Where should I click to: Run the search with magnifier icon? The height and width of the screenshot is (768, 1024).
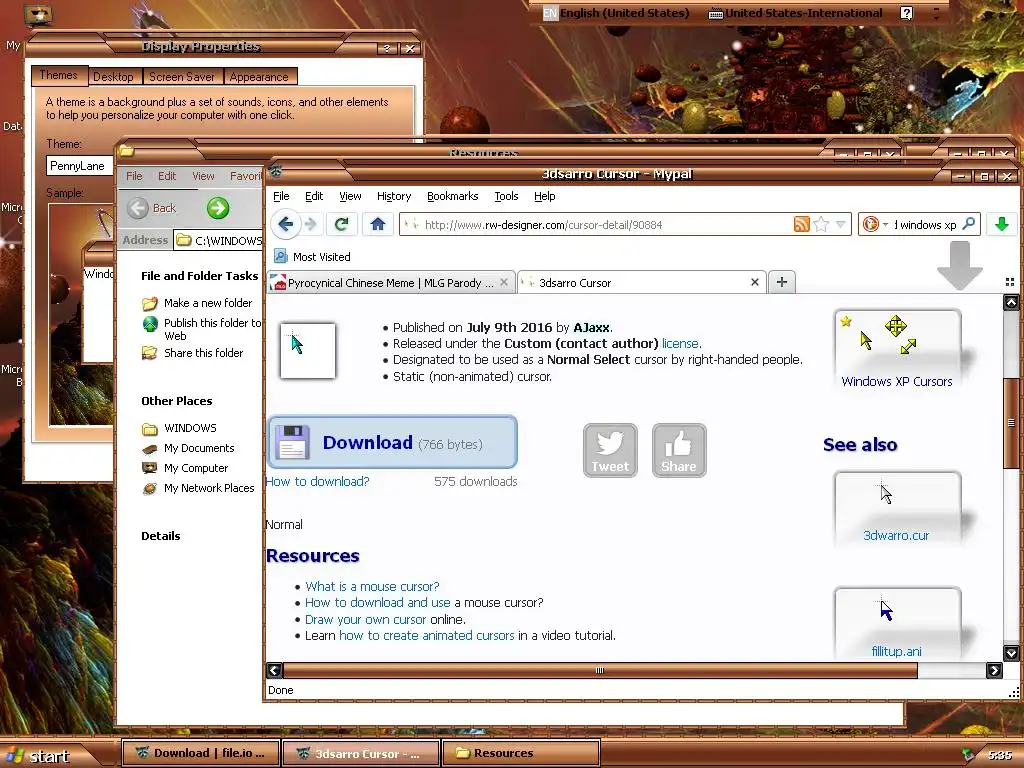pos(969,224)
